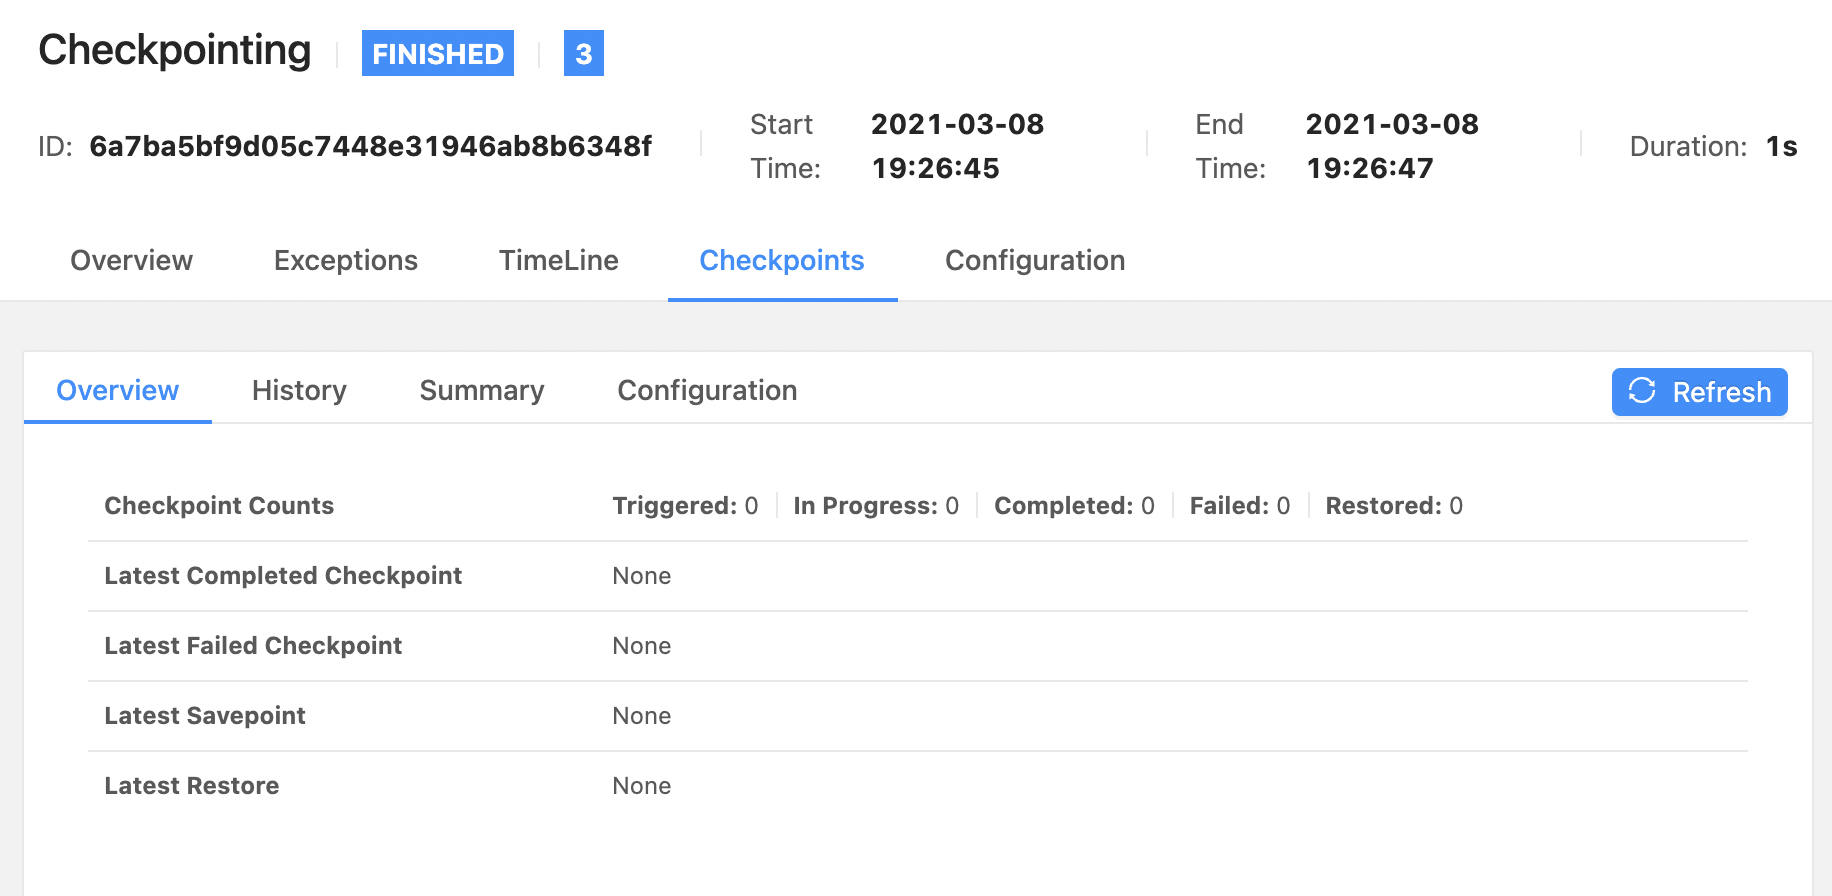
Task: Click the job ID text
Action: (x=370, y=147)
